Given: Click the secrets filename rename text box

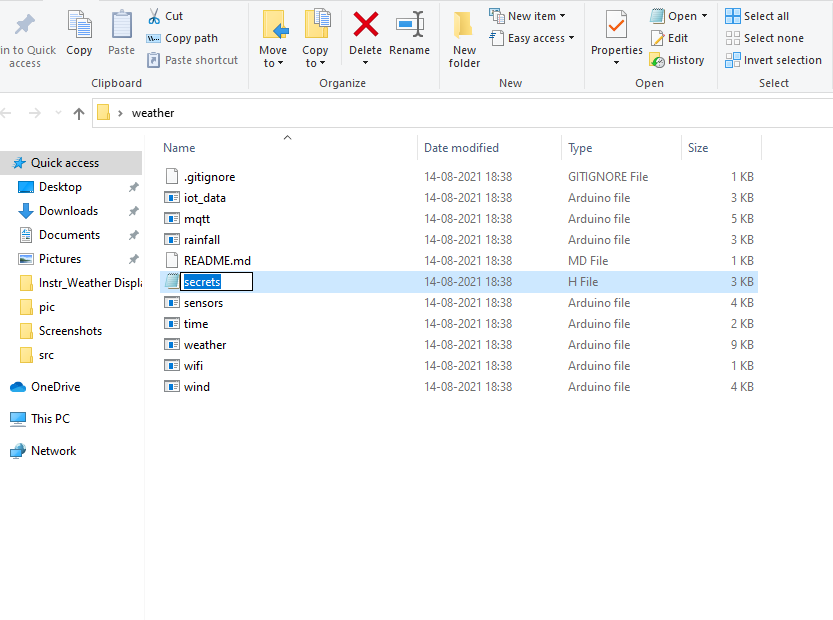Looking at the screenshot, I should [x=217, y=282].
